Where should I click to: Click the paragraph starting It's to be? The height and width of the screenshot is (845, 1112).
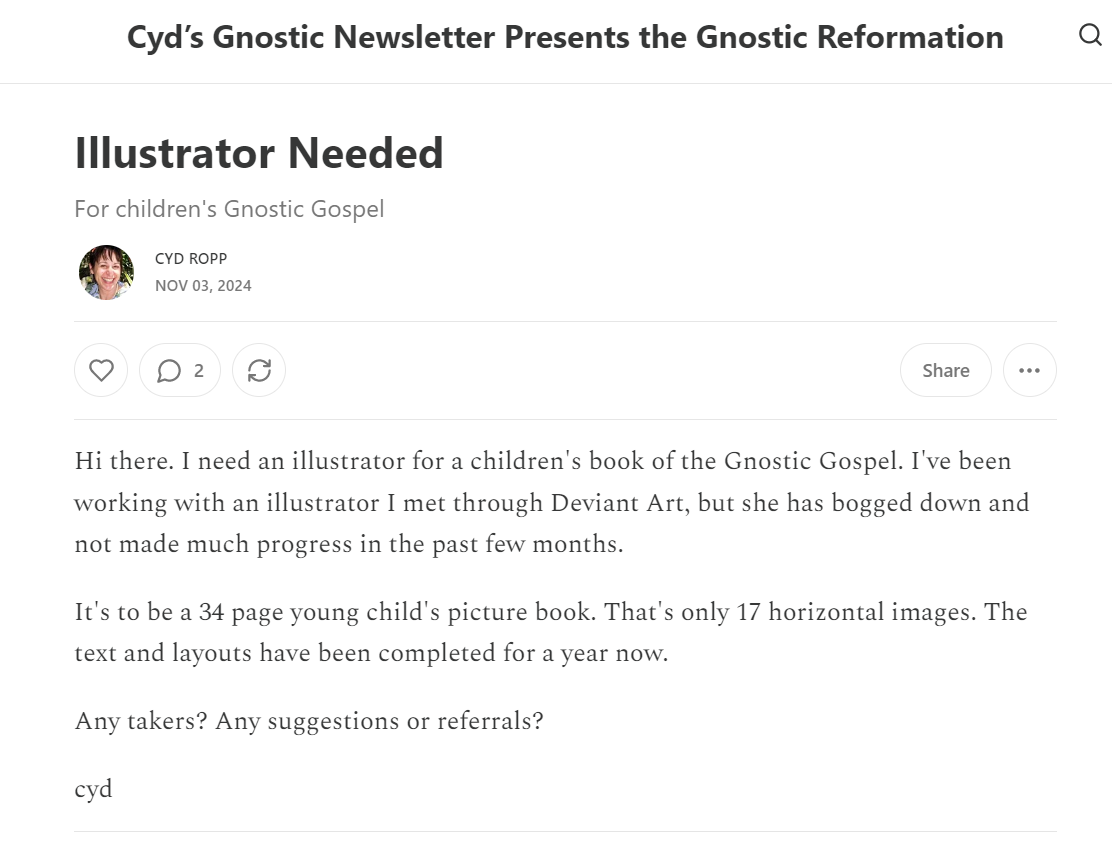click(550, 632)
